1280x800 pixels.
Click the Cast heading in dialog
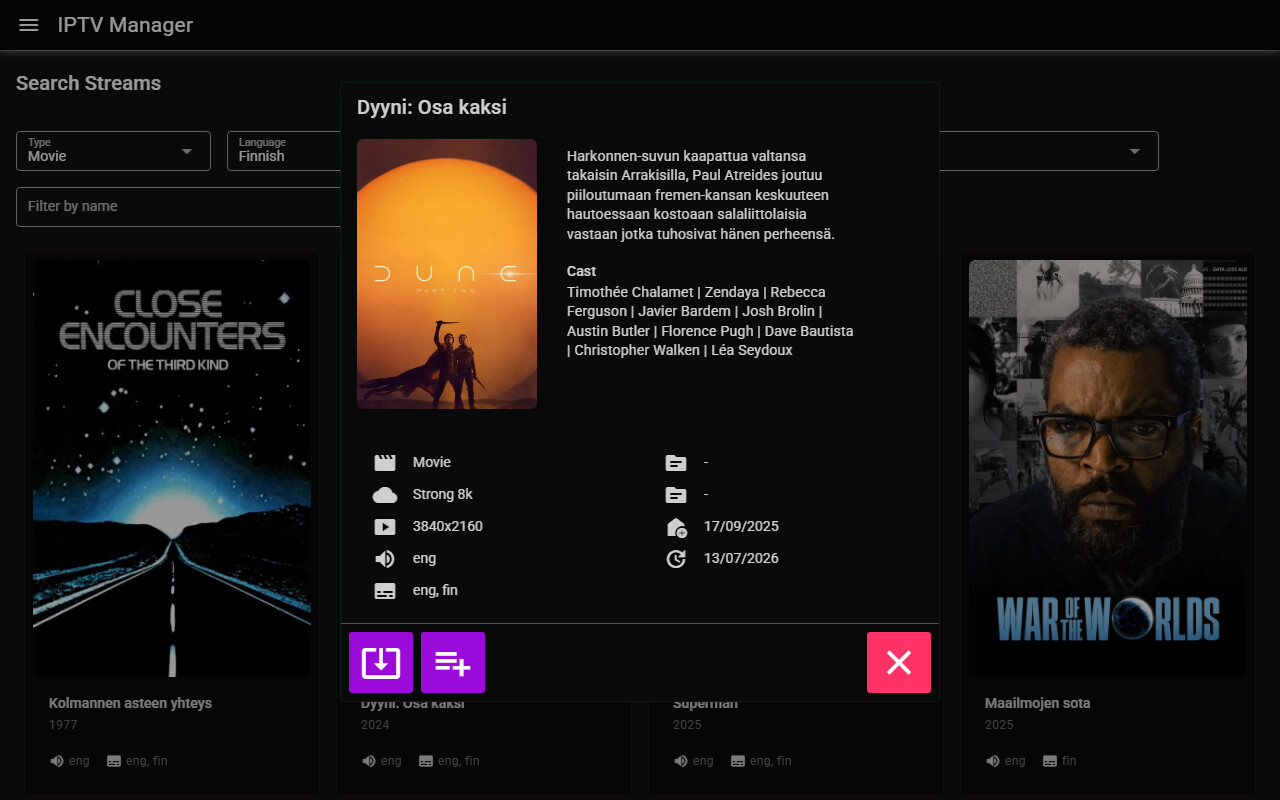[581, 271]
